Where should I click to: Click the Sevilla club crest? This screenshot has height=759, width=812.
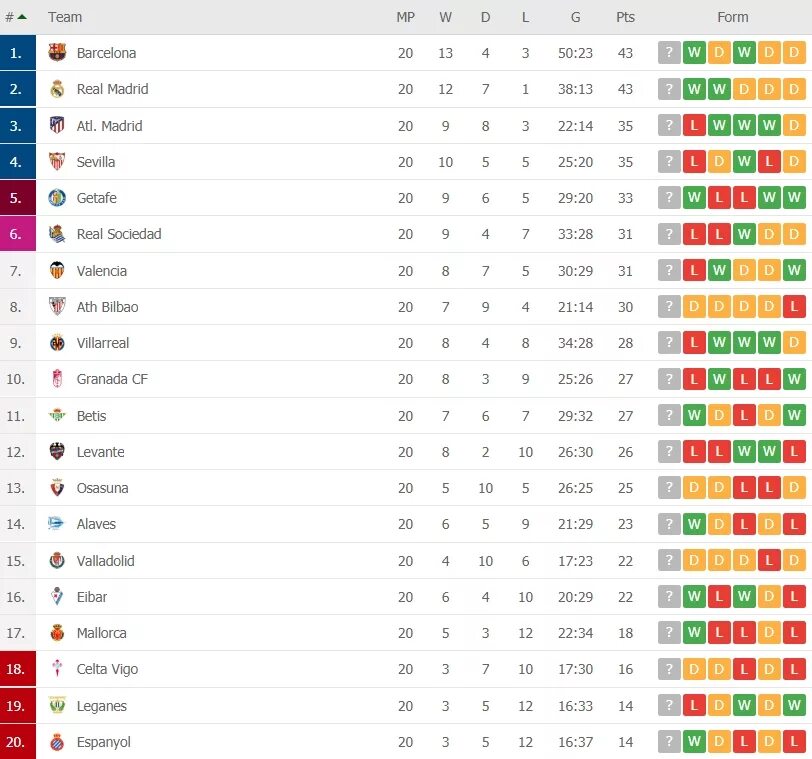tap(57, 162)
